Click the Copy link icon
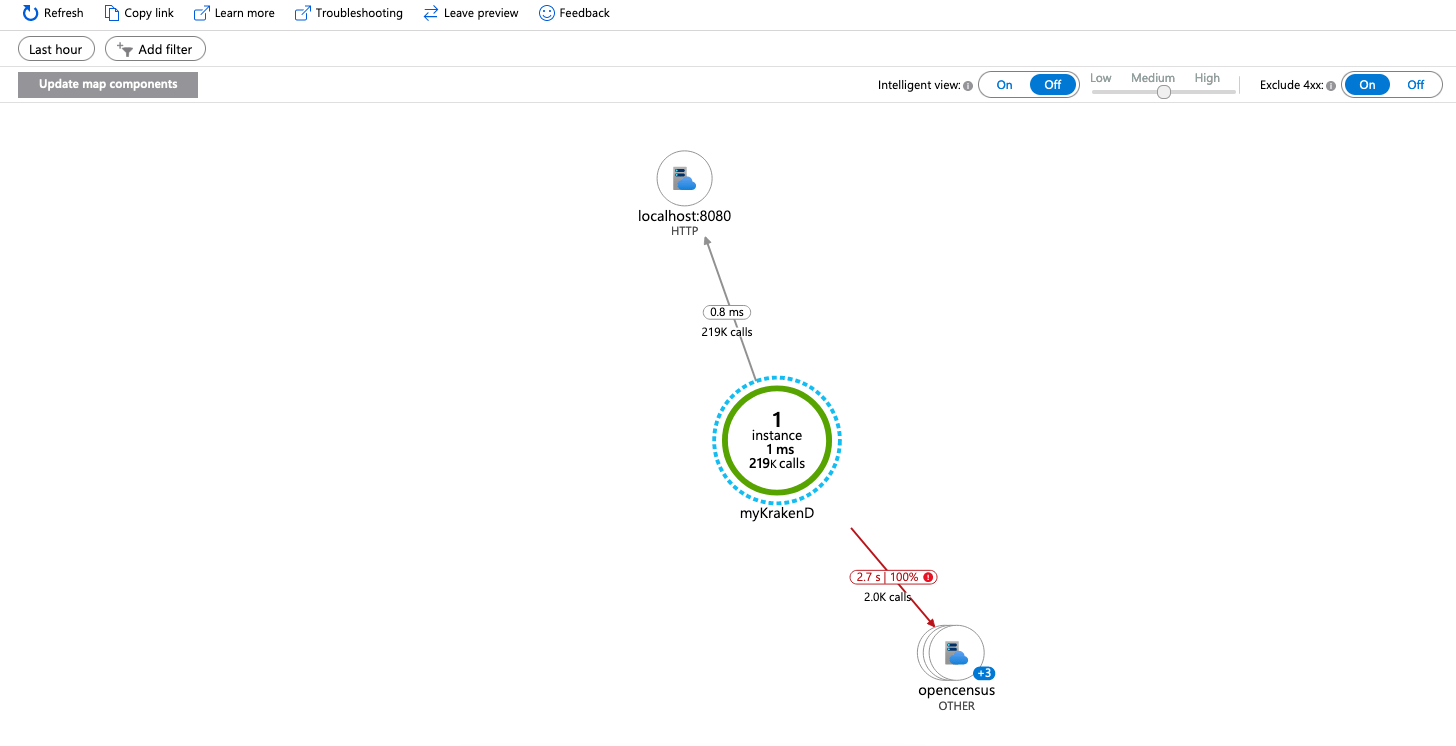 click(112, 13)
